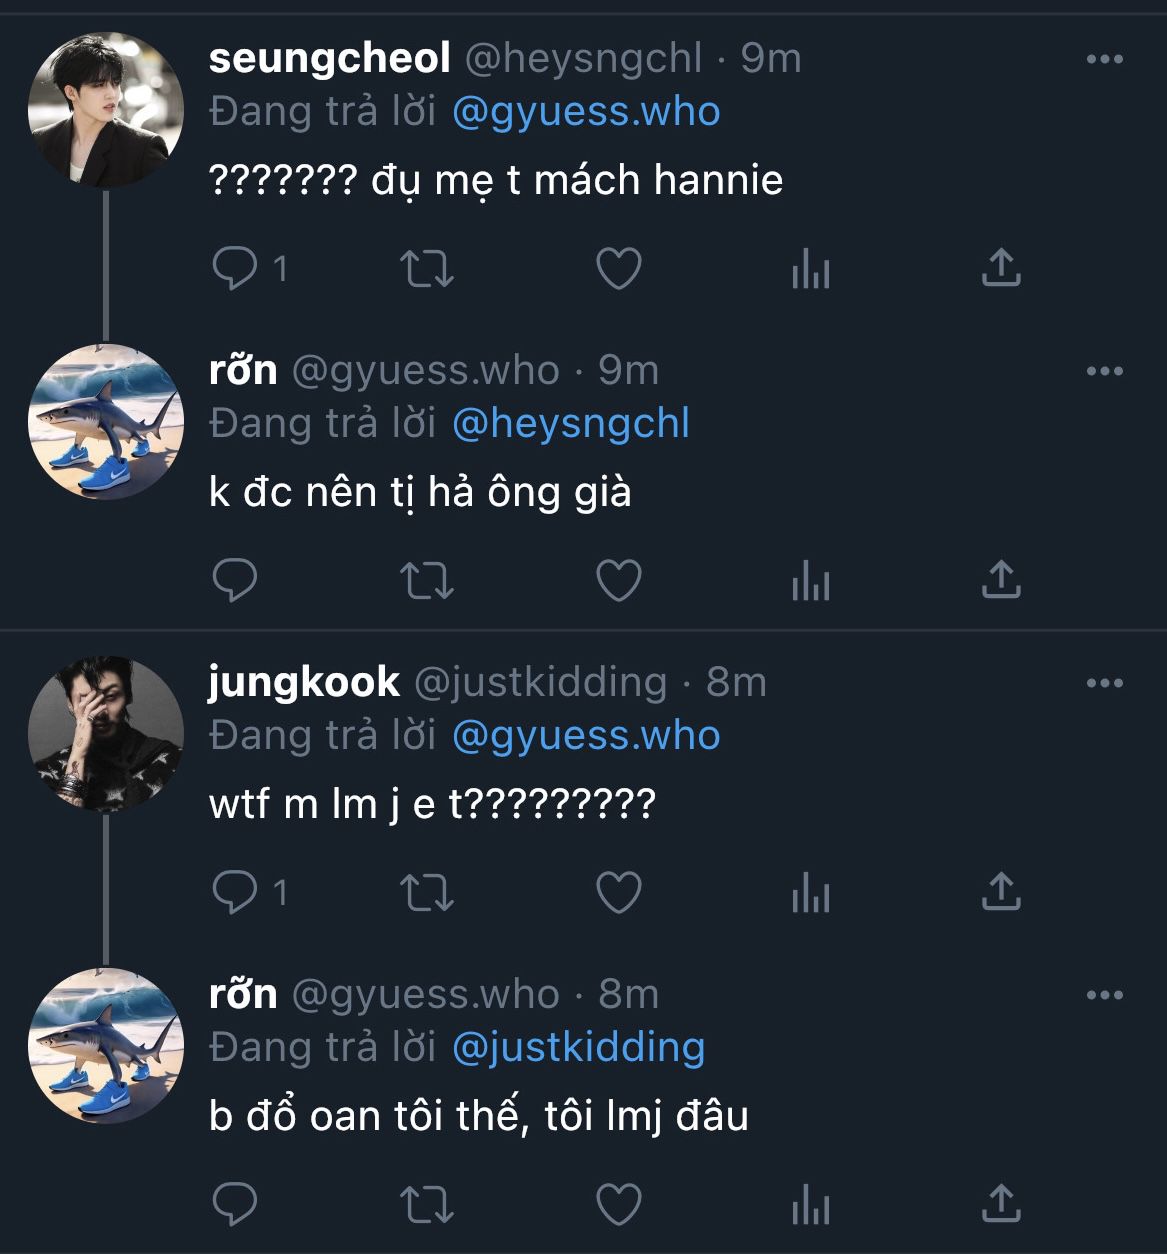View analytics for seungcheol's tweet
Image resolution: width=1167 pixels, height=1254 pixels.
pyautogui.click(x=810, y=268)
